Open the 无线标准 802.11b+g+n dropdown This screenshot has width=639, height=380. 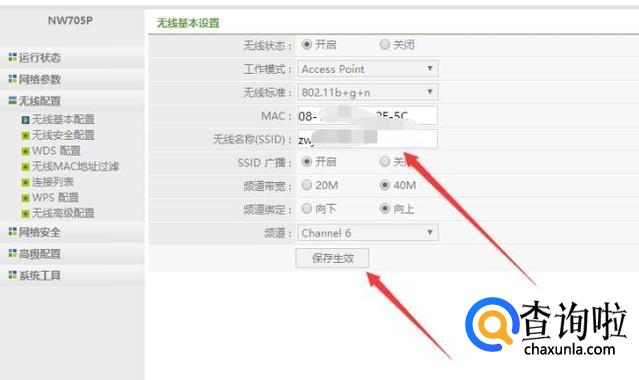click(x=368, y=93)
